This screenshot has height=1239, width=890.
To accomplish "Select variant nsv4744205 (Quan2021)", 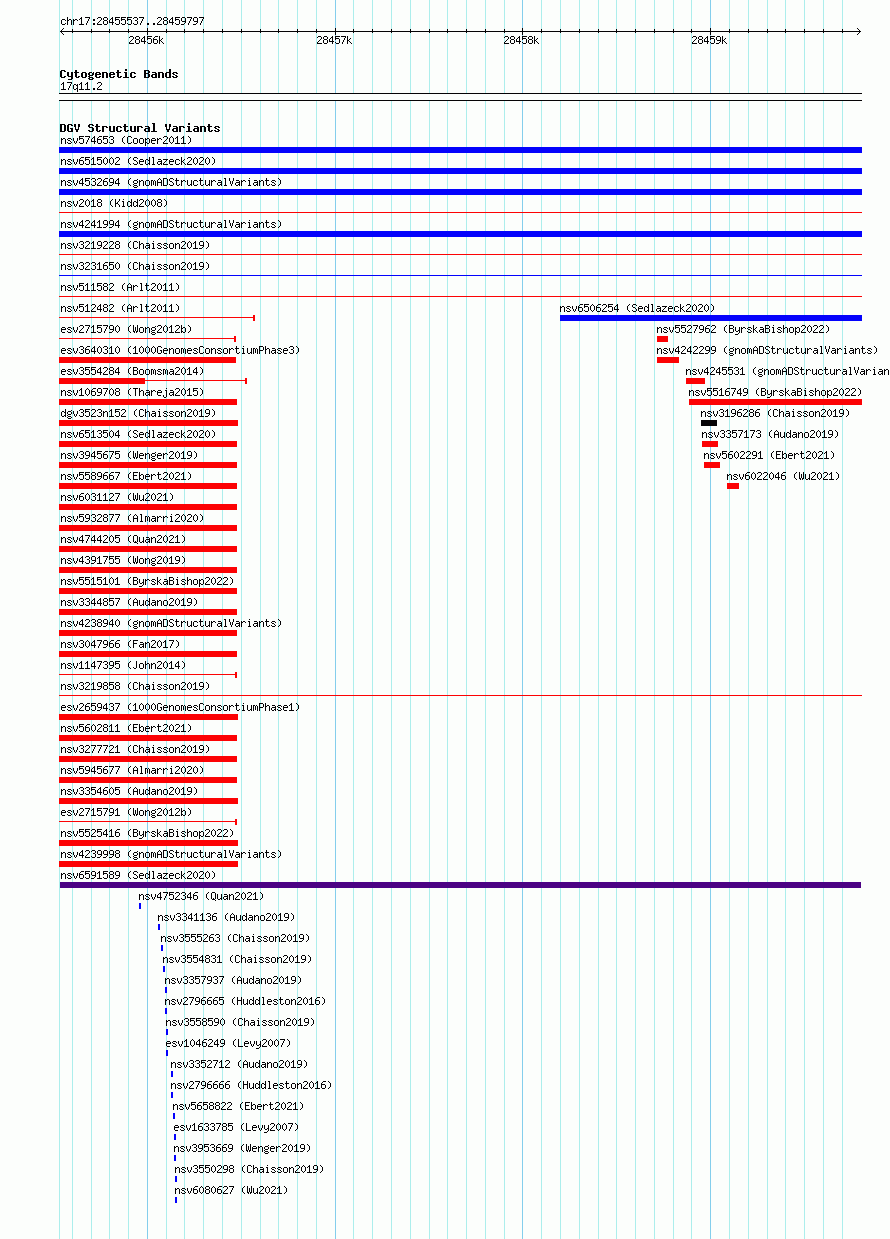I will [123, 539].
